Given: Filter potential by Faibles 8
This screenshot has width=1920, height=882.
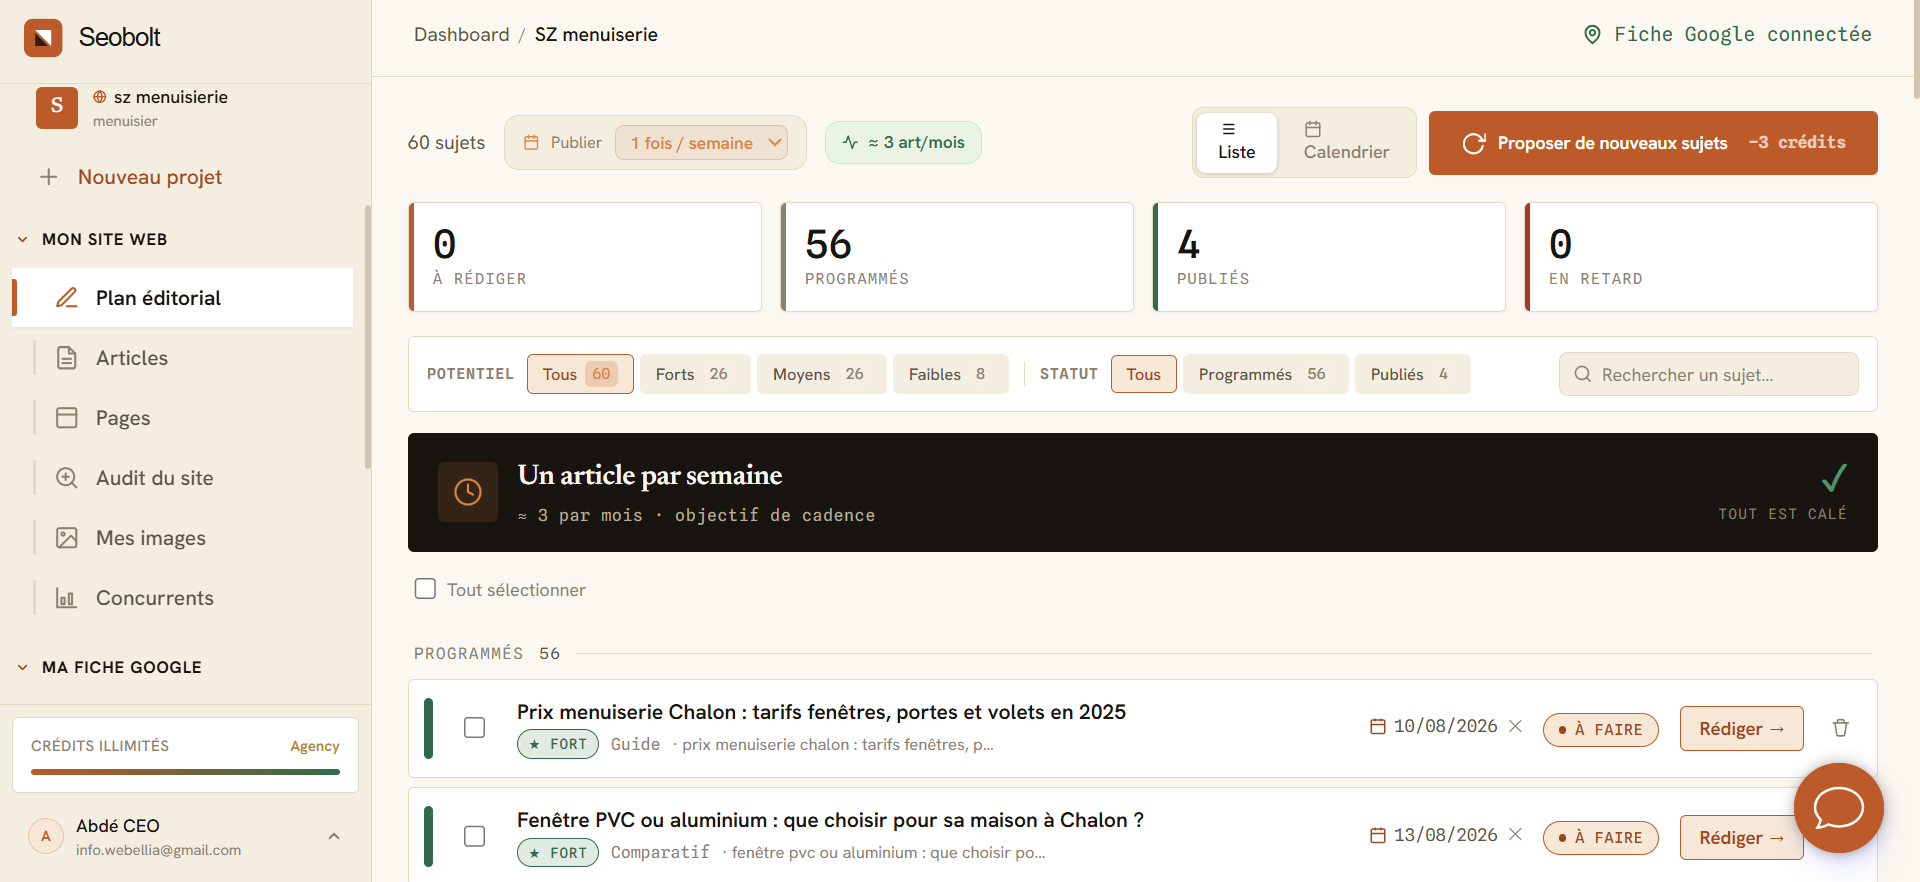Looking at the screenshot, I should tap(950, 374).
